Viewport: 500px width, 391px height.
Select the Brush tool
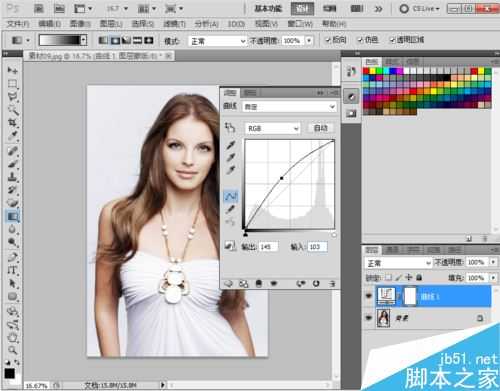coord(13,164)
